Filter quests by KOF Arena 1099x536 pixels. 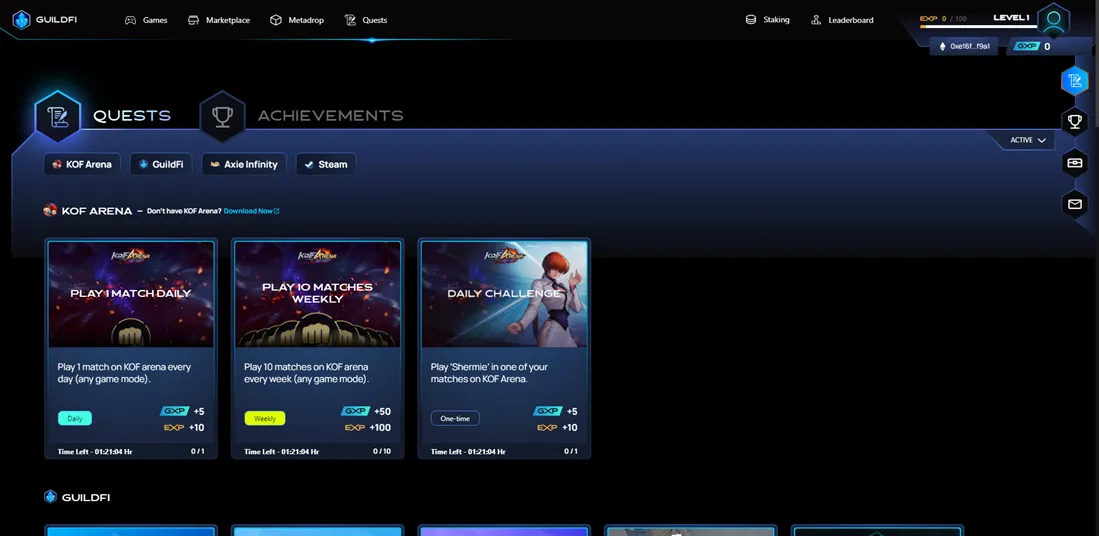coord(82,165)
